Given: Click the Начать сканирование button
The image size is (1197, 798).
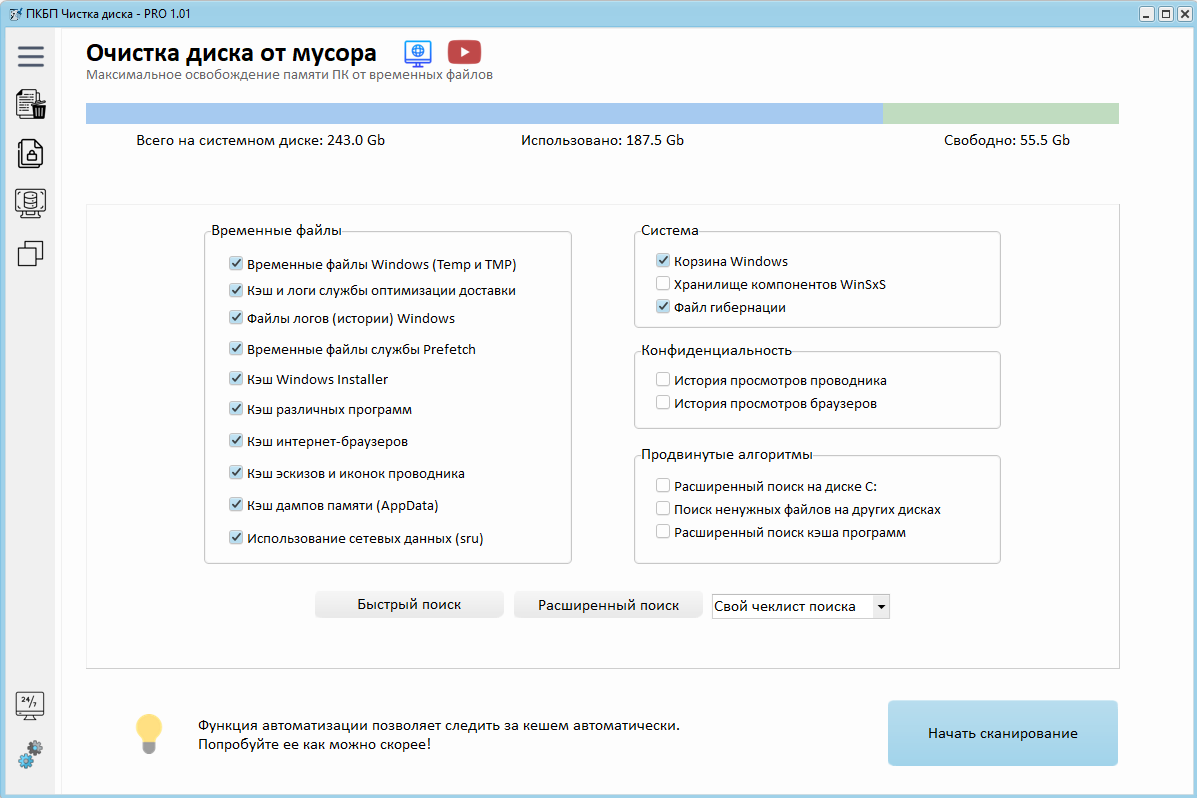Looking at the screenshot, I should tap(1002, 733).
